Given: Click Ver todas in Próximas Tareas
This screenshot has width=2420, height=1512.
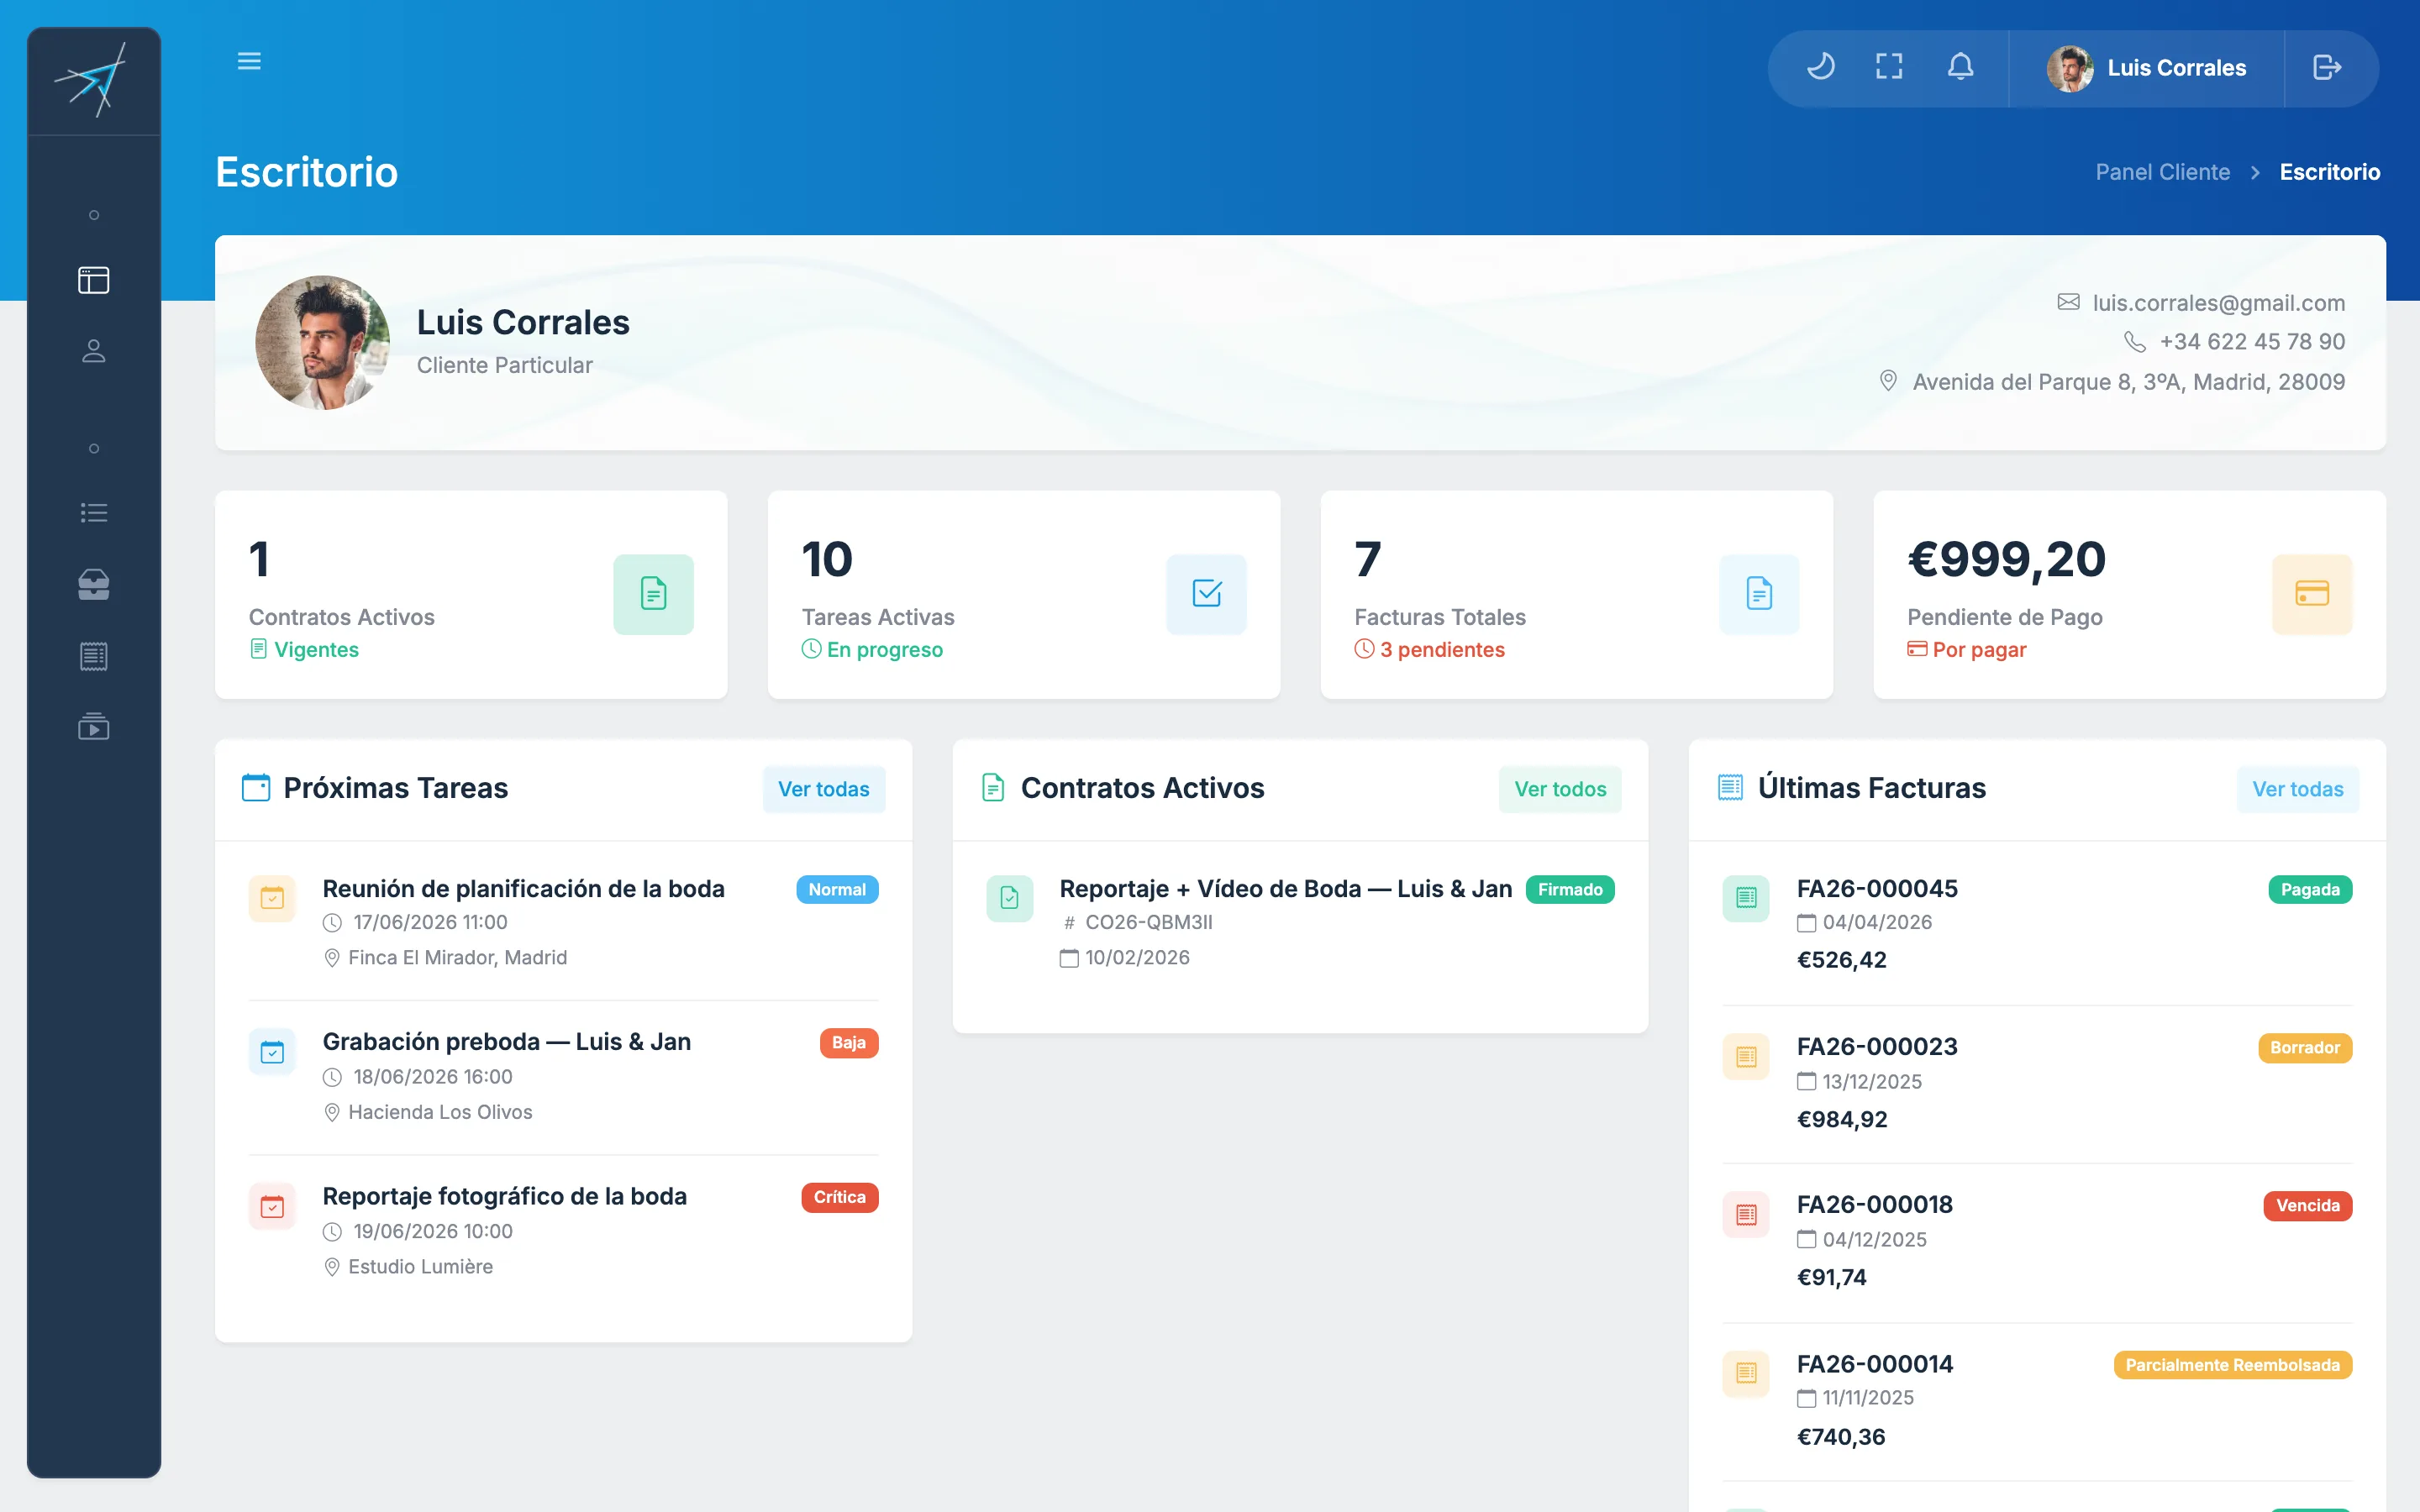Looking at the screenshot, I should click(823, 789).
